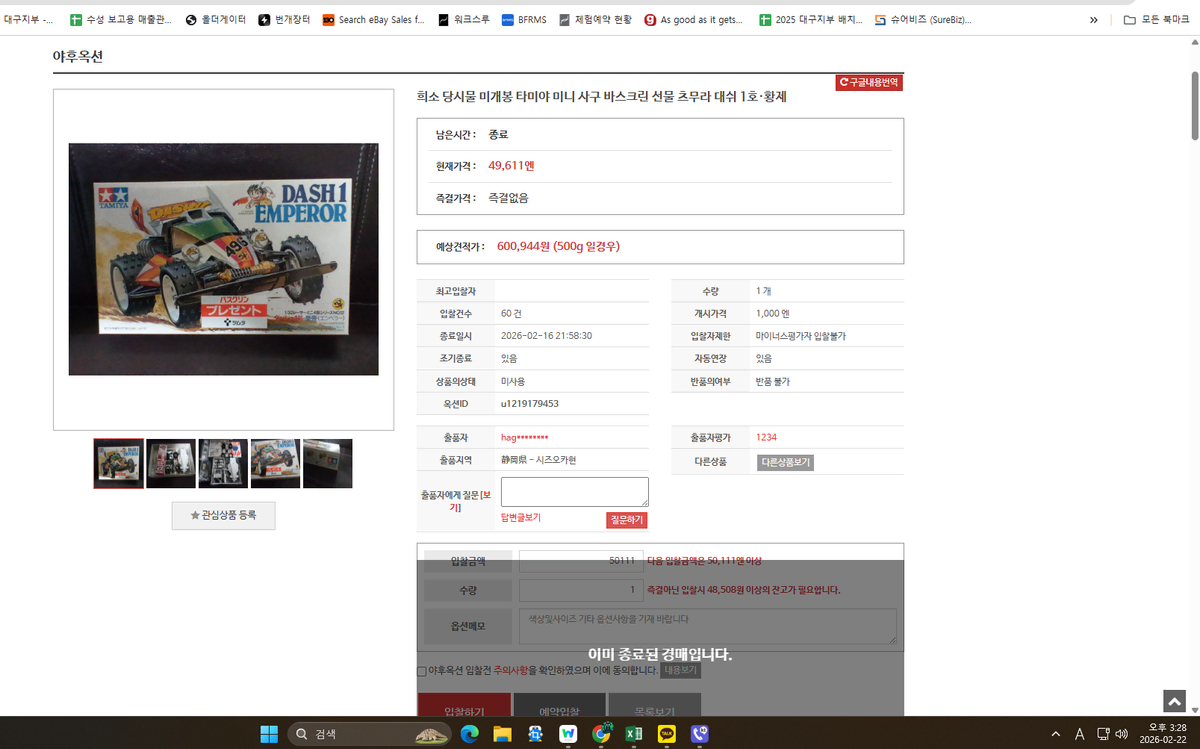Image resolution: width=1200 pixels, height=749 pixels.
Task: Select the third product thumbnail
Action: click(223, 464)
